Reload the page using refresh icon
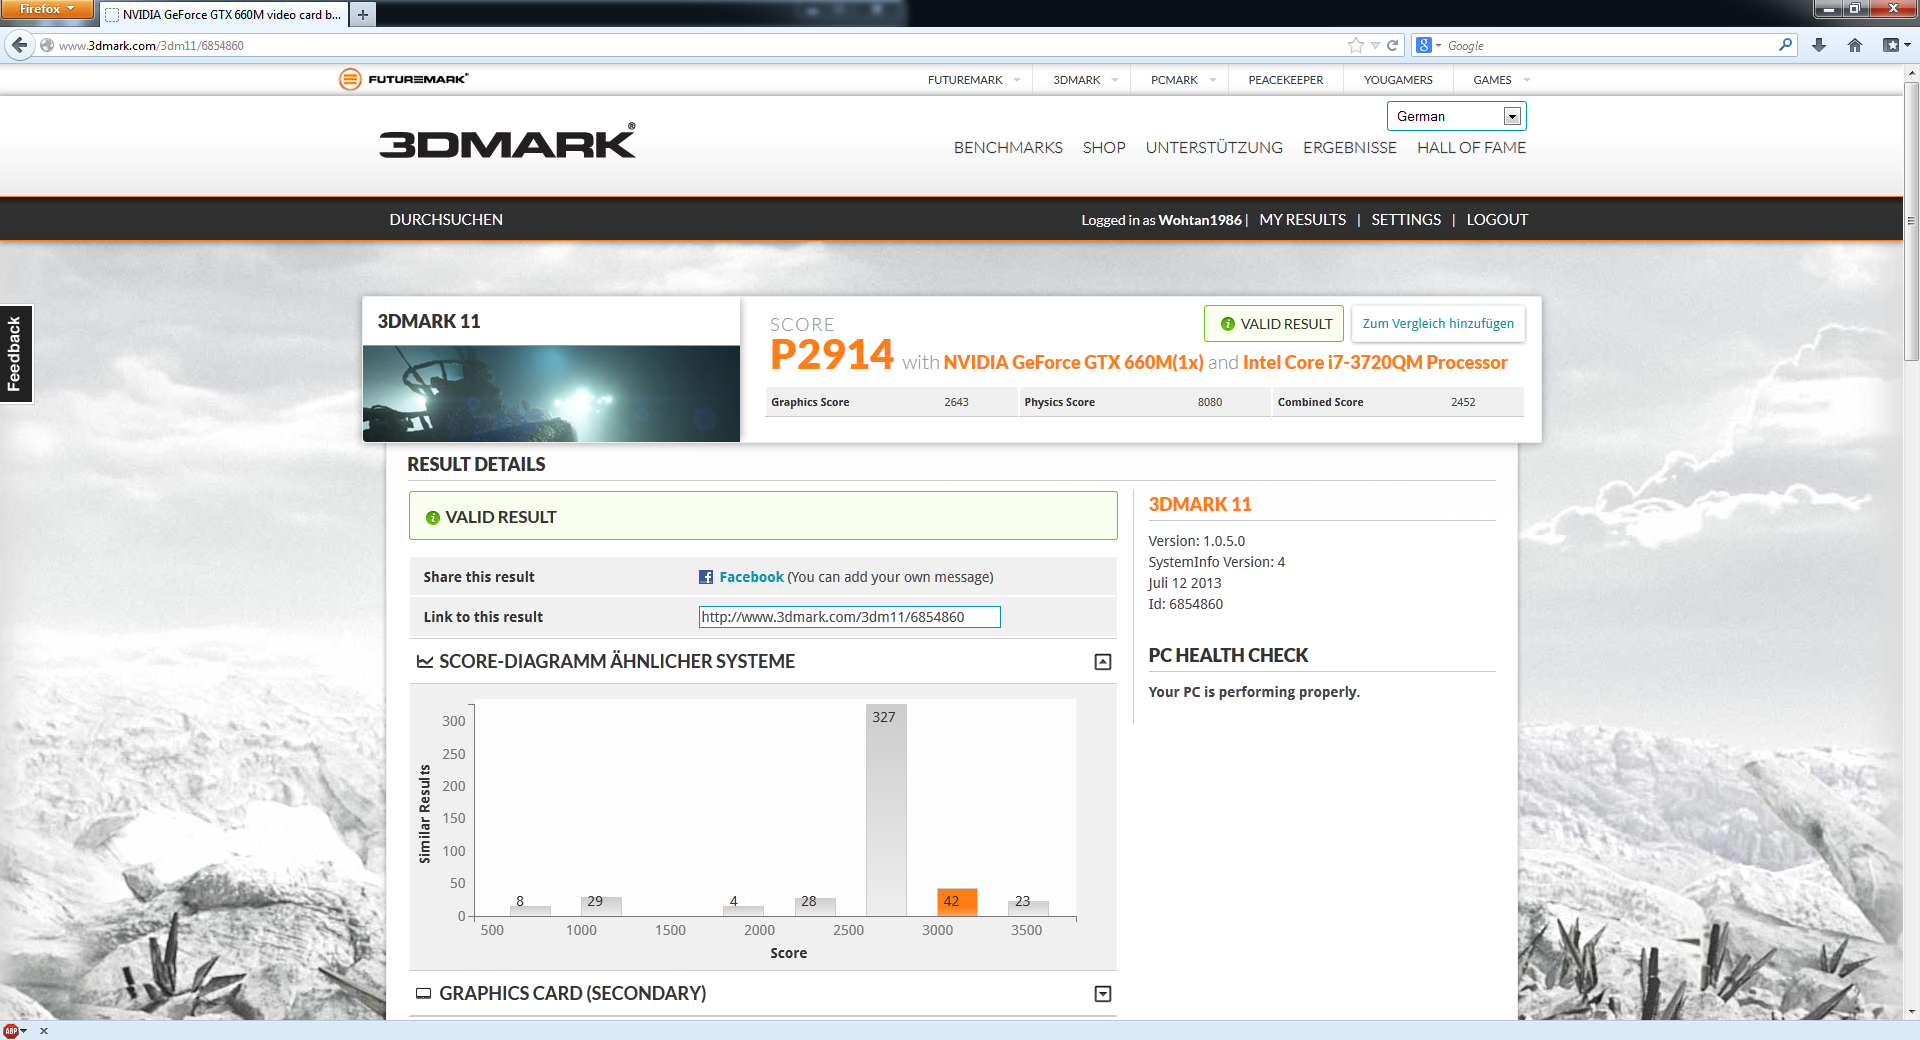This screenshot has height=1040, width=1920. point(1392,45)
